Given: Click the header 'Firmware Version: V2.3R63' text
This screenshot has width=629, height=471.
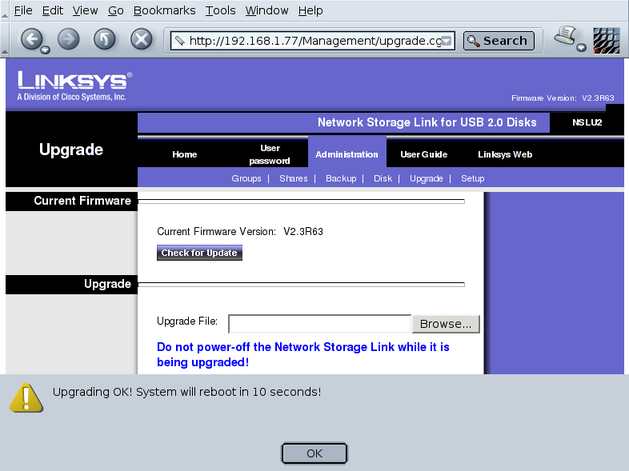Looking at the screenshot, I should point(562,98).
